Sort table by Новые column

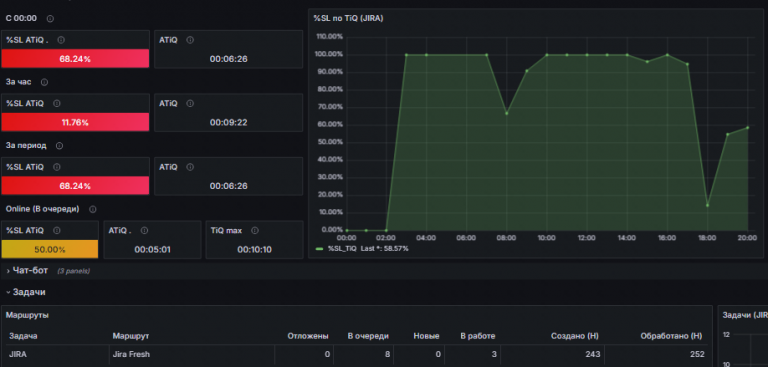pyautogui.click(x=426, y=336)
